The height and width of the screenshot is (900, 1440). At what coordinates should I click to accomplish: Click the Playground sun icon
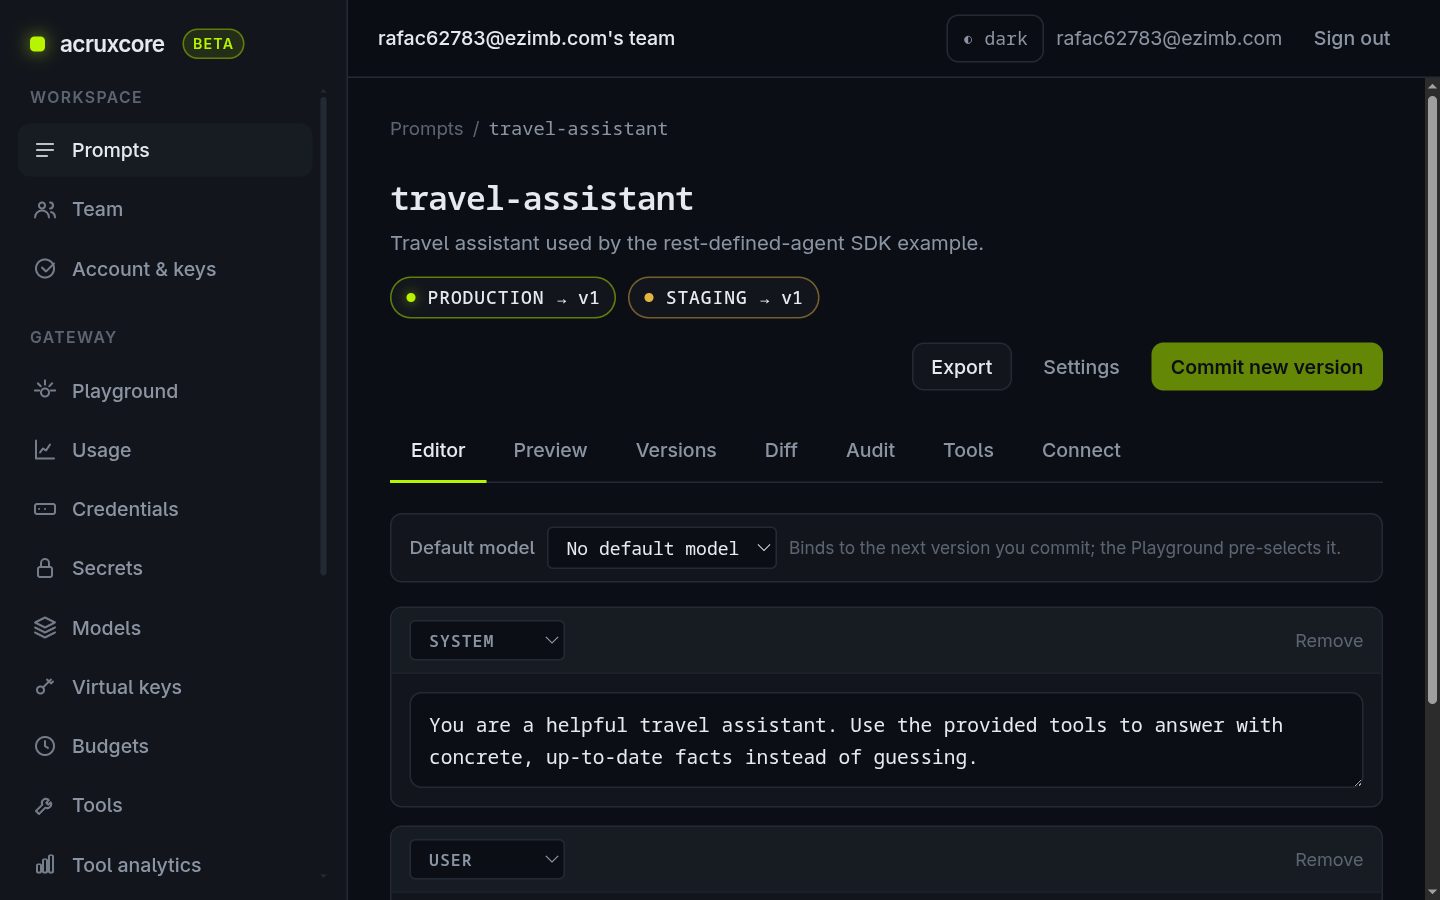(45, 390)
